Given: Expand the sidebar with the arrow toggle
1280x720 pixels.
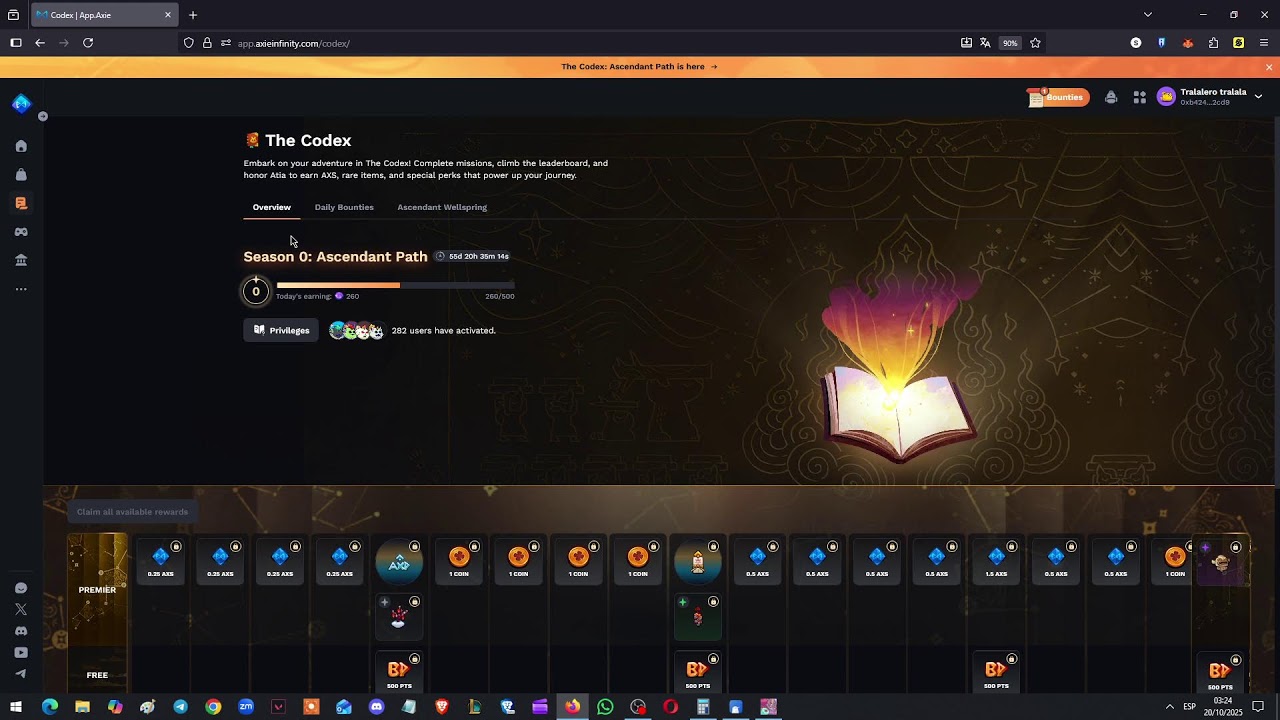Looking at the screenshot, I should (x=43, y=117).
